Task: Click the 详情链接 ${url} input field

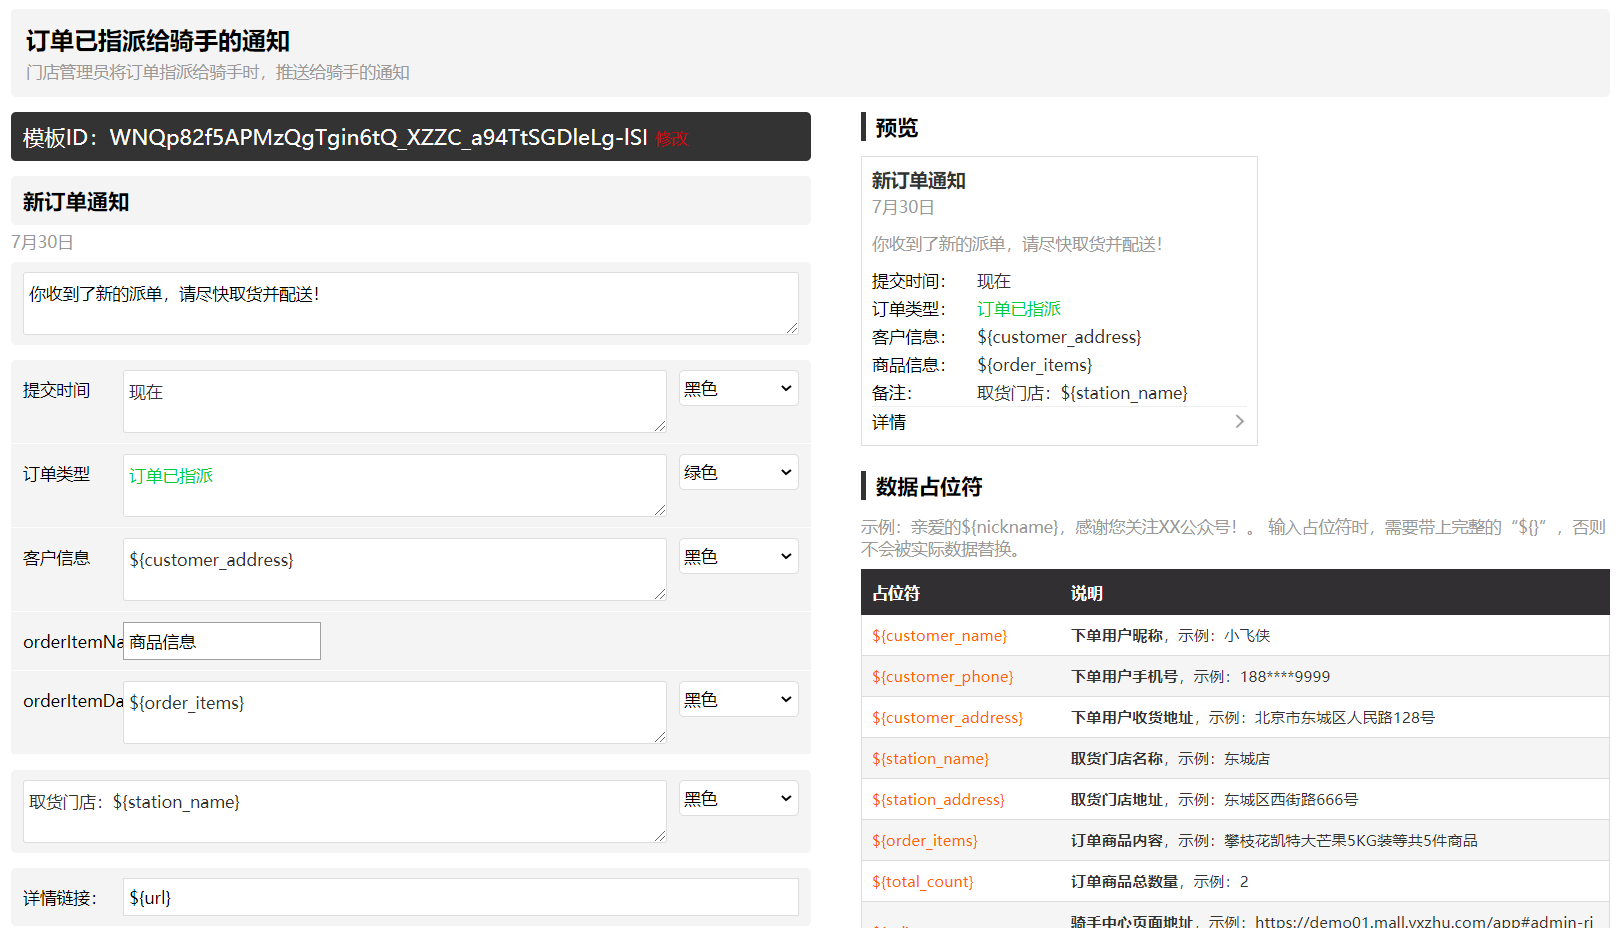Action: (460, 898)
